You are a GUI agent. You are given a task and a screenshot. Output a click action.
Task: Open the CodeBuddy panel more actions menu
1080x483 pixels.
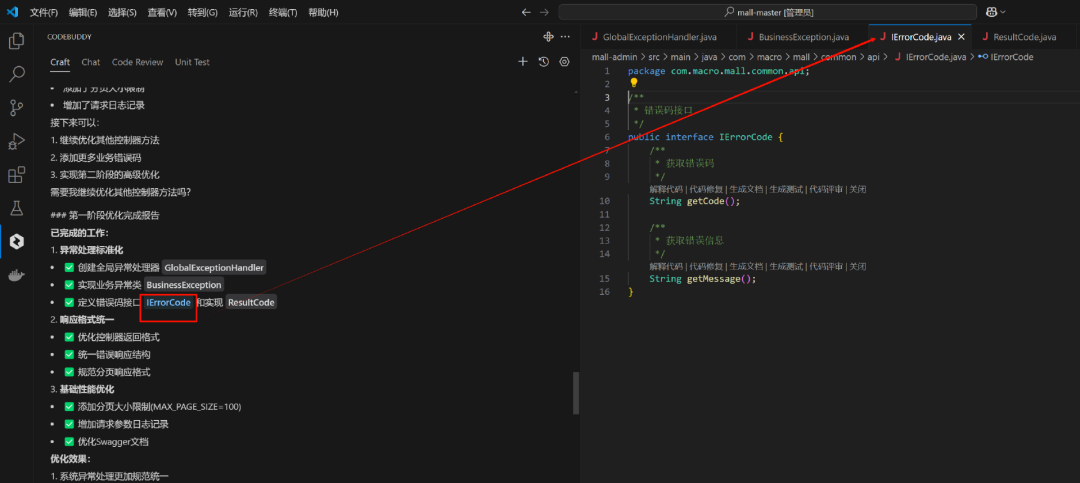click(565, 37)
